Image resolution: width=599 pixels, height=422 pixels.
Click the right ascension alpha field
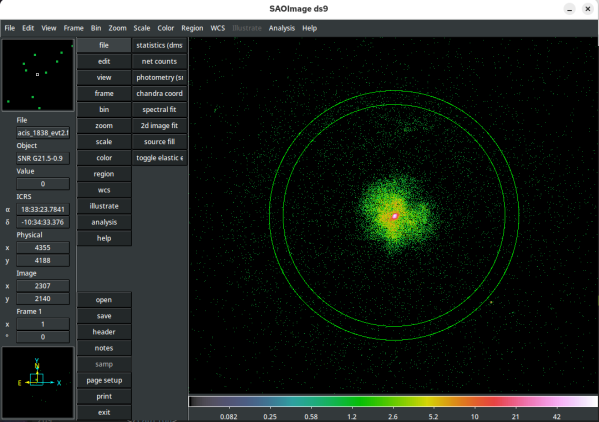(43, 210)
